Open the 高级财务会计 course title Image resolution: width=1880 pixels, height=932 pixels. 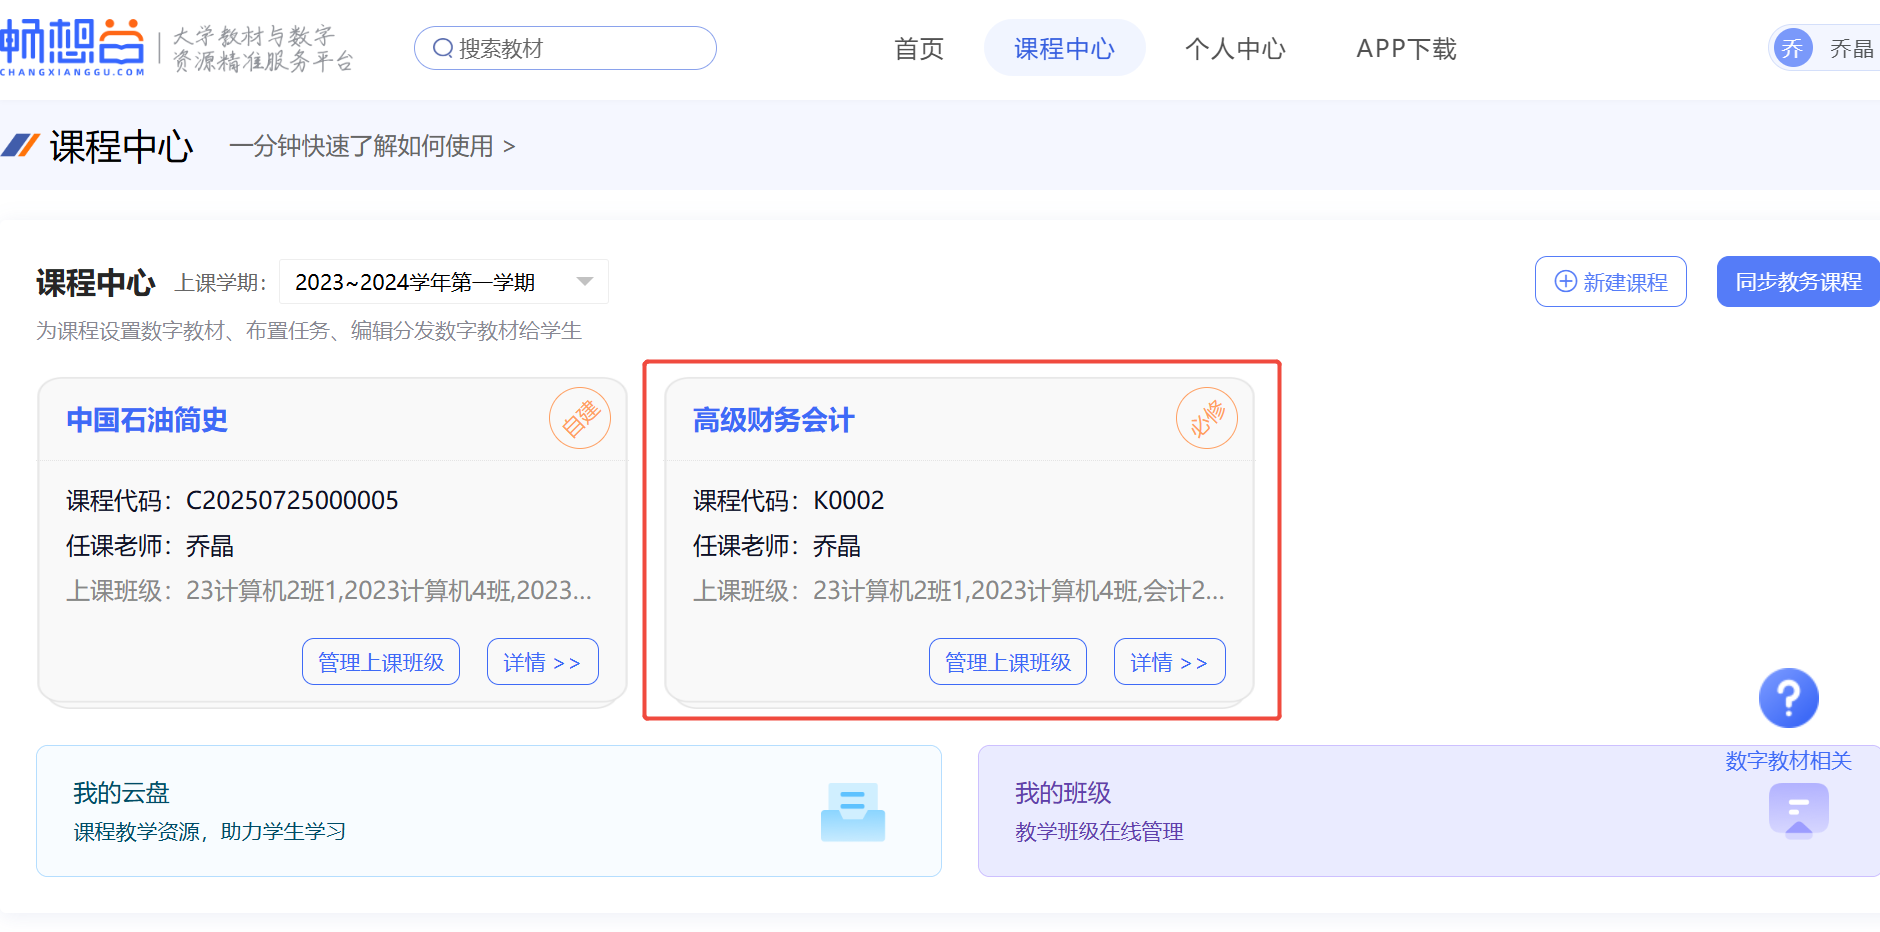[773, 420]
